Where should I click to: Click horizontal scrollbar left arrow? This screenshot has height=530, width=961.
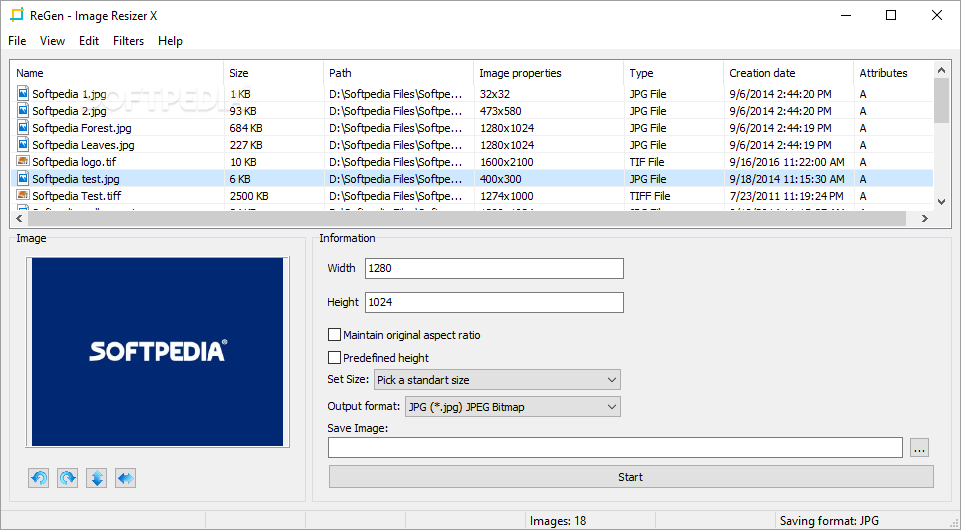[19, 218]
